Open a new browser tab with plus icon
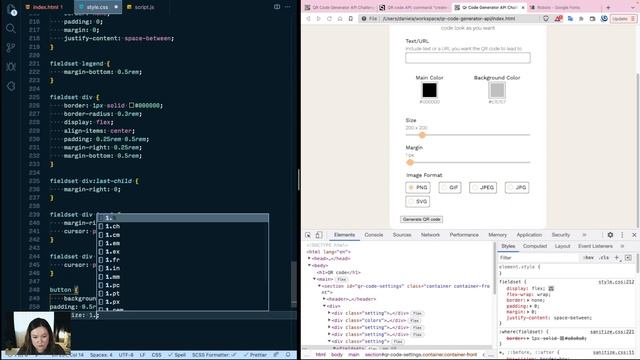640x360 pixels. coord(608,7)
